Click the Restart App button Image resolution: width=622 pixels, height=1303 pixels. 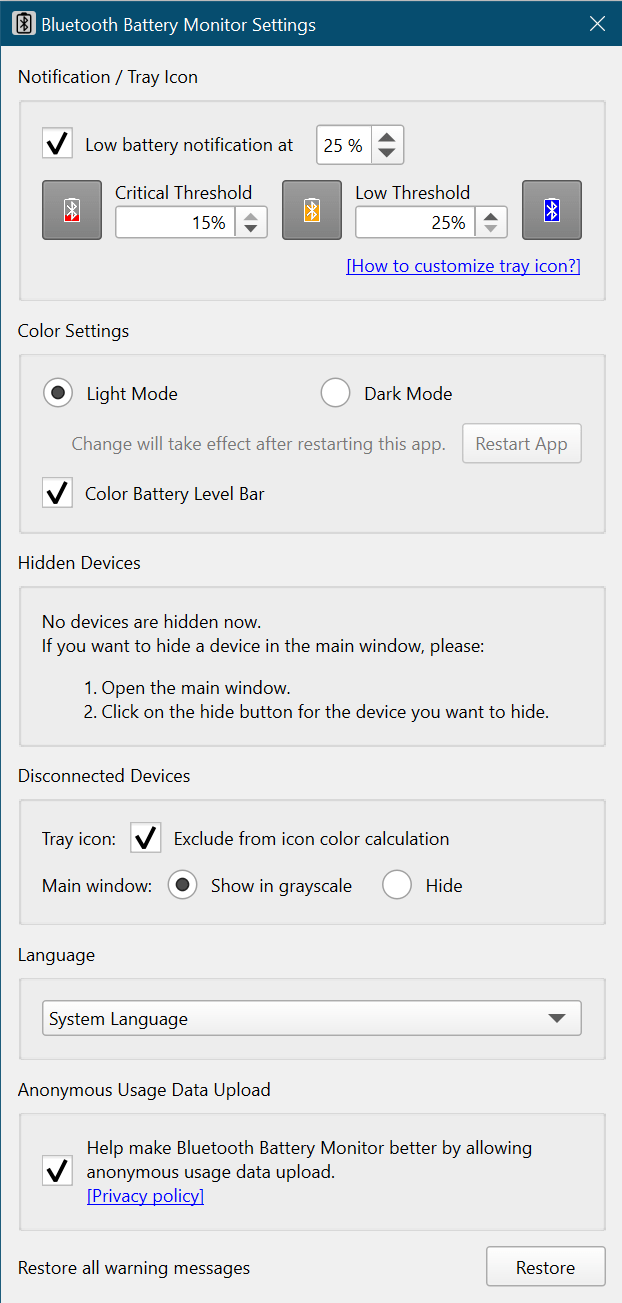pos(521,443)
